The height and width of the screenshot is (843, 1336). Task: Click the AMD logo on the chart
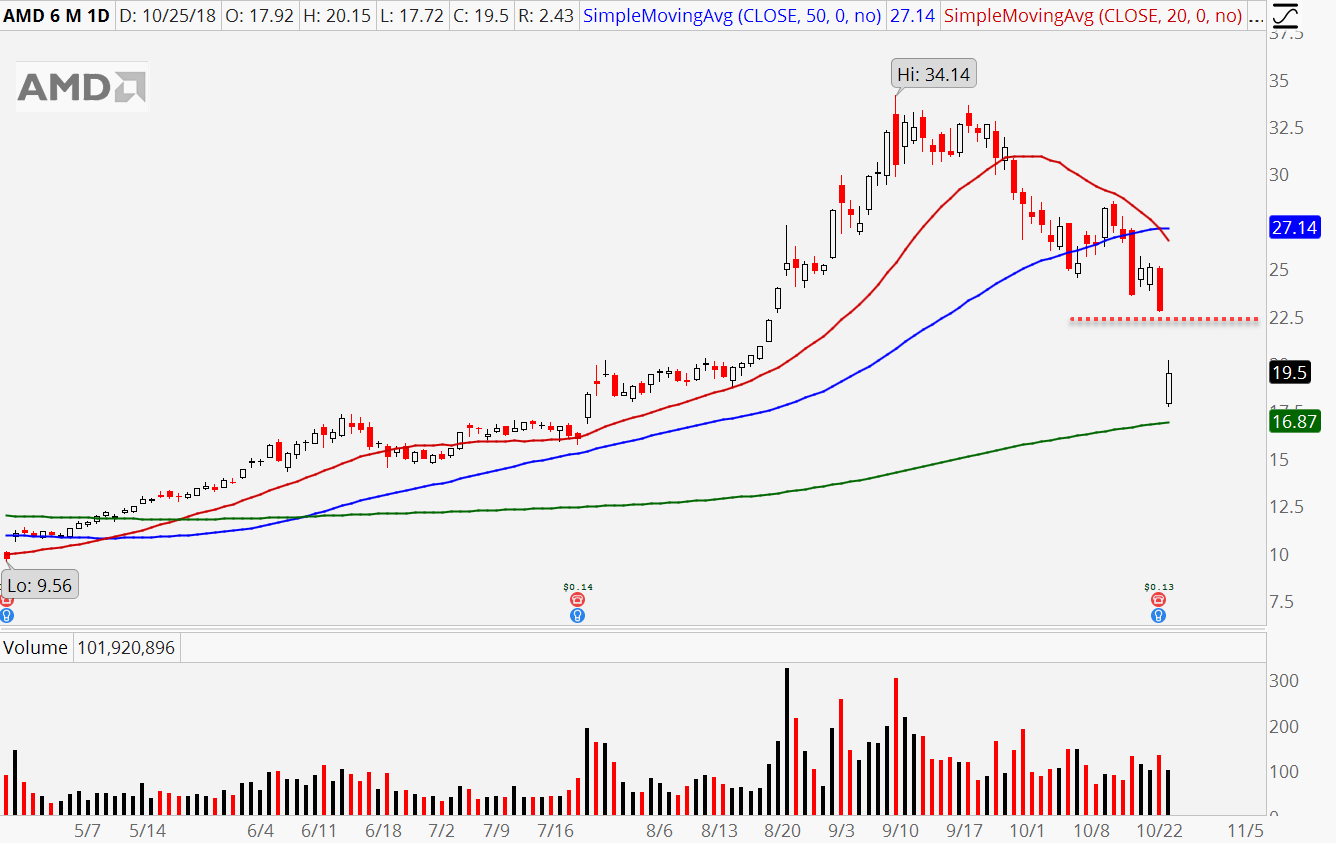click(82, 87)
